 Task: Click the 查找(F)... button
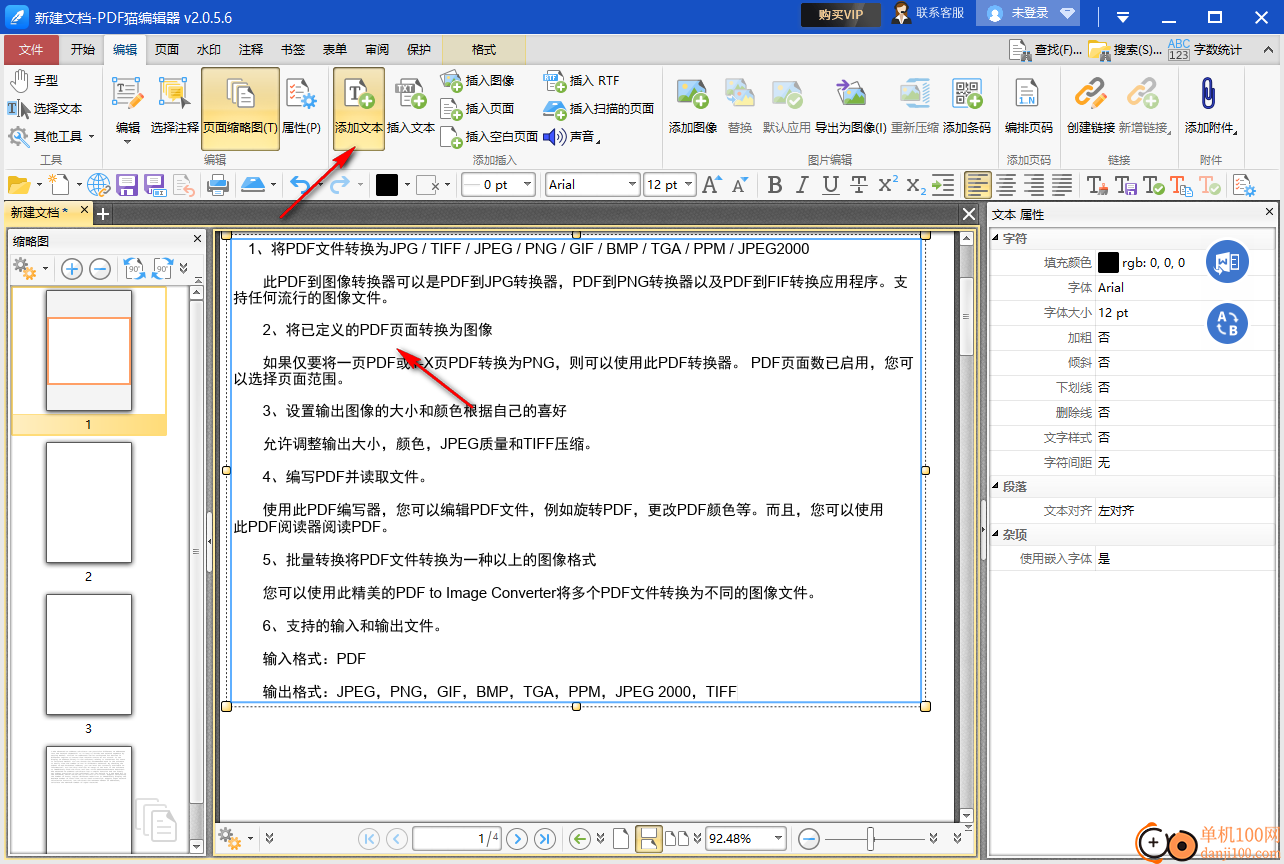(x=1046, y=49)
